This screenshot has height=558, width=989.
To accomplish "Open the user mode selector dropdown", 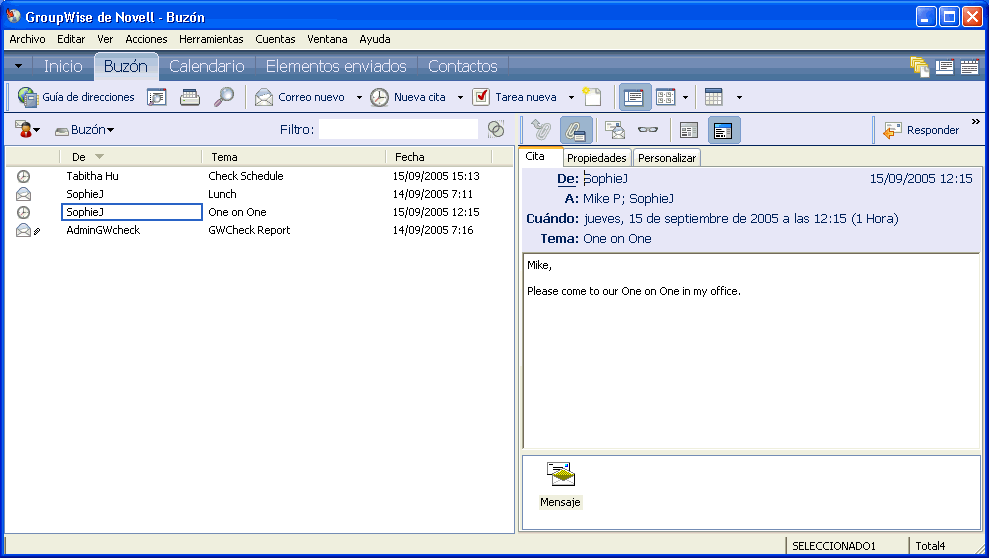I will pyautogui.click(x=27, y=129).
